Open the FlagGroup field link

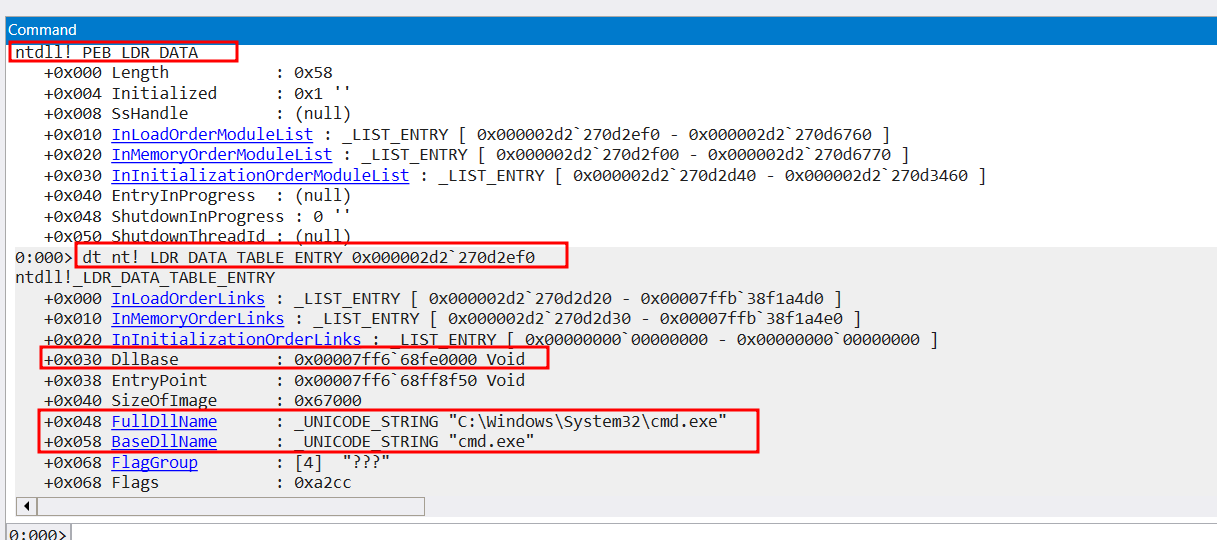154,462
